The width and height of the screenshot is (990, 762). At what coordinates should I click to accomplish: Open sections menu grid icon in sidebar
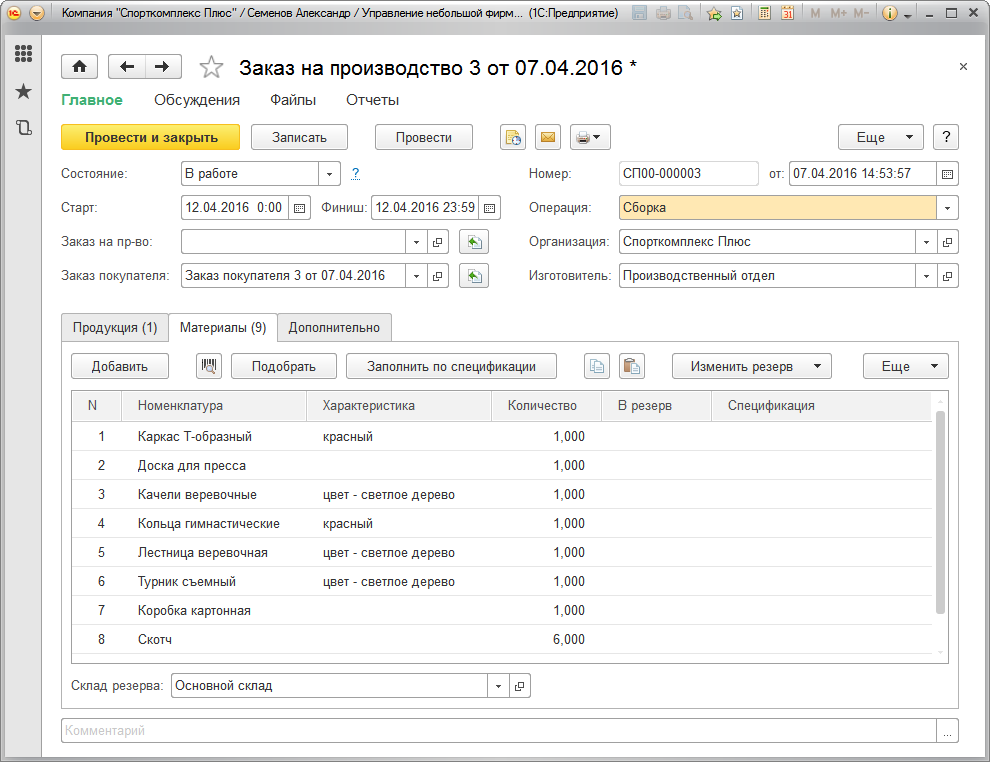tap(23, 54)
